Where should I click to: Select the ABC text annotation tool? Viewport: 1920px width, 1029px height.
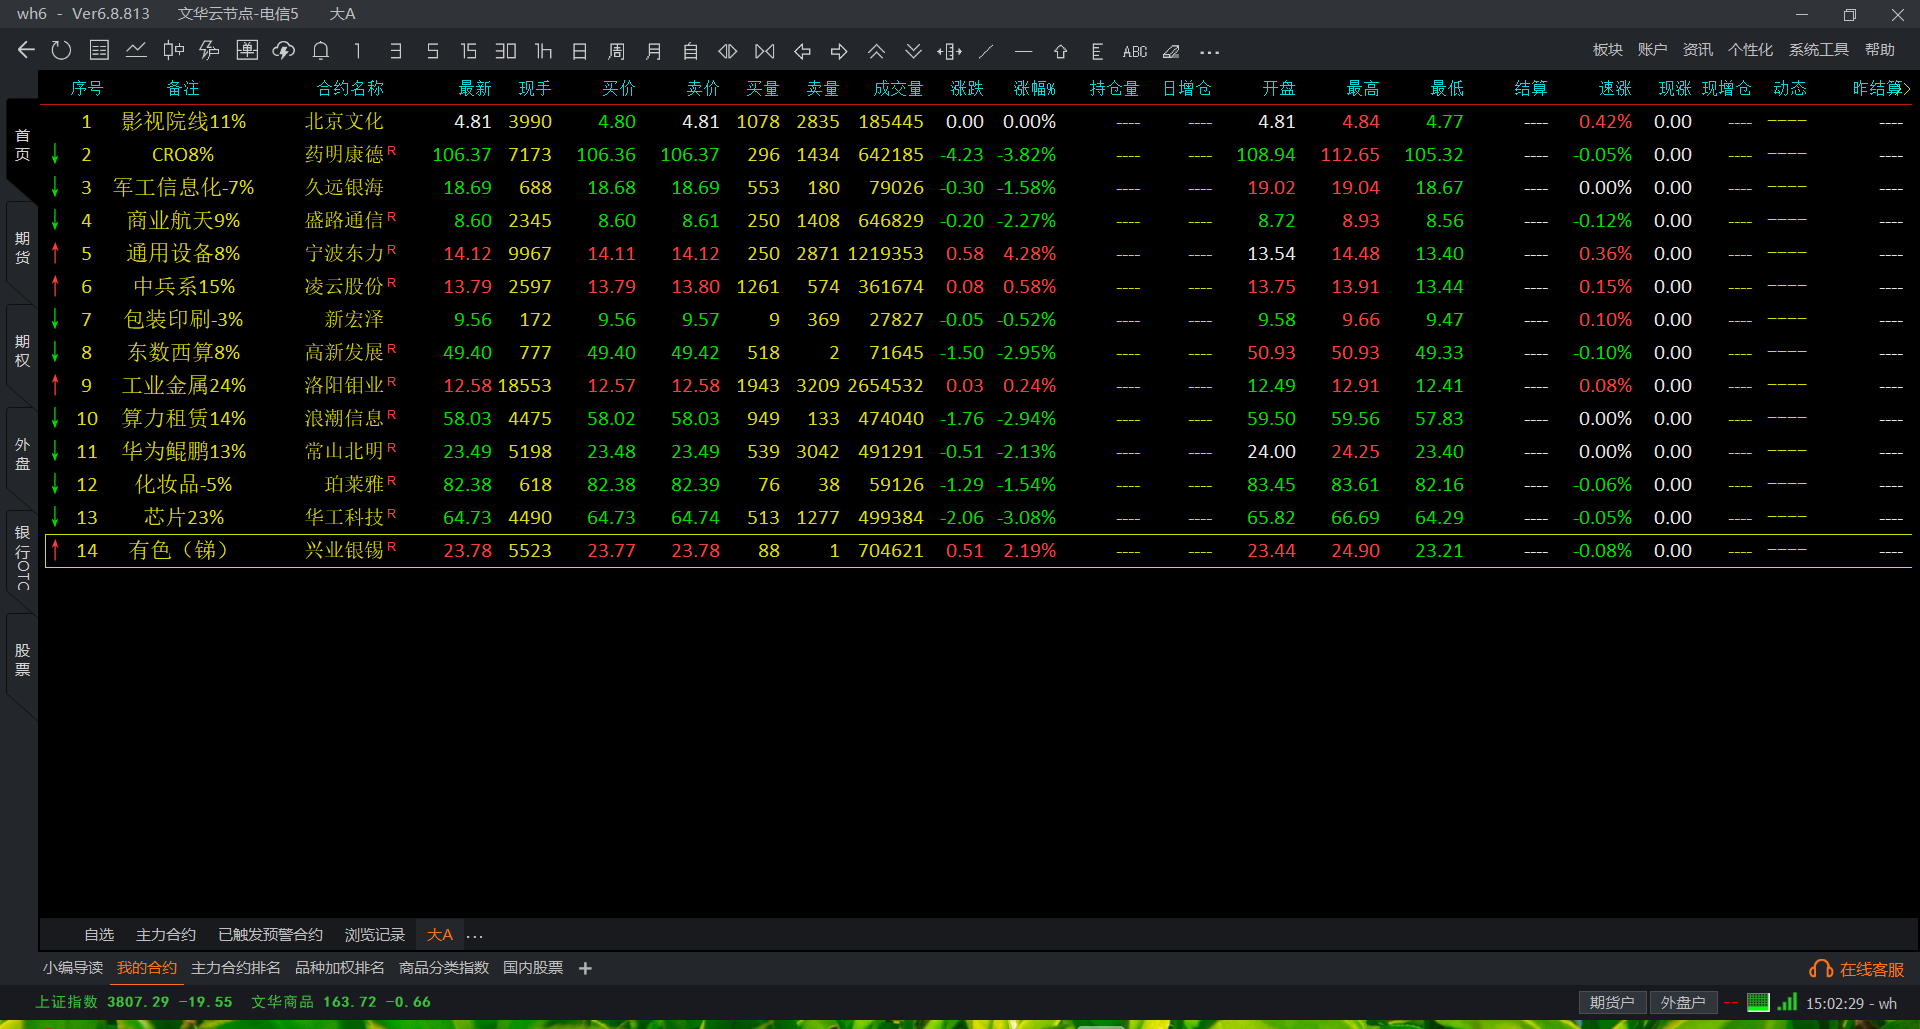point(1134,51)
